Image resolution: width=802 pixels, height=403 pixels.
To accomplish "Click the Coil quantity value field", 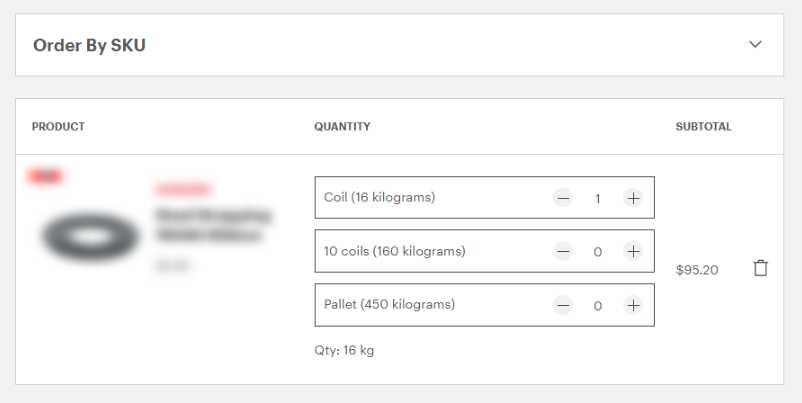I will [x=598, y=198].
